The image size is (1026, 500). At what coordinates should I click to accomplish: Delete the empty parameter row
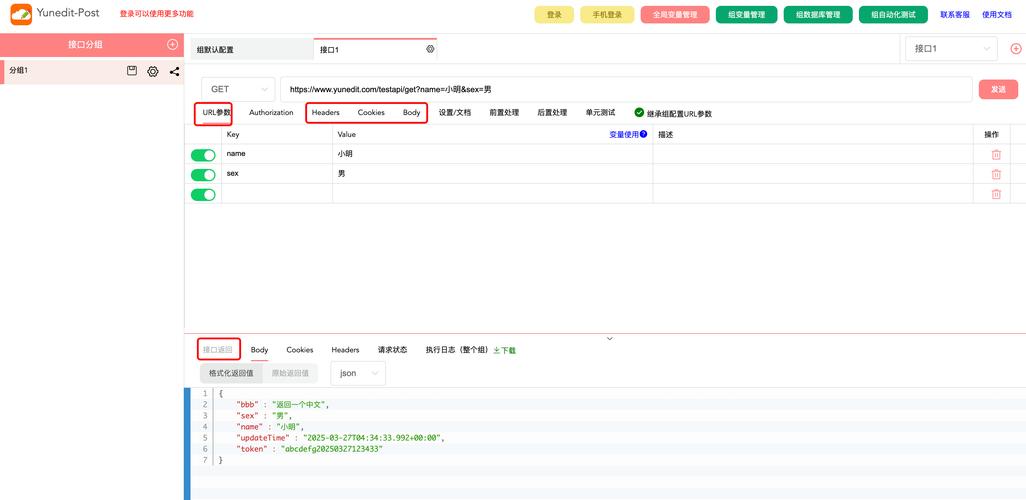coord(996,194)
